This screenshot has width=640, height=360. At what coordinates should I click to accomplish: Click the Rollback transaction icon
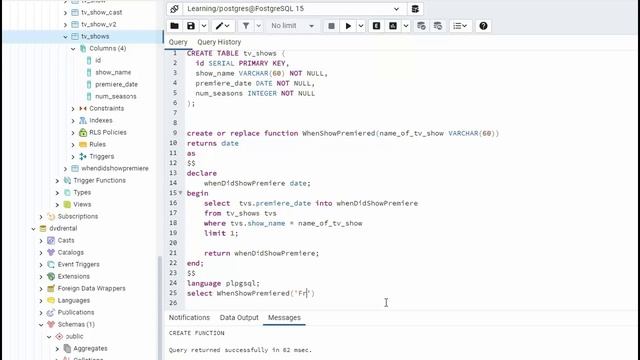coord(438,26)
